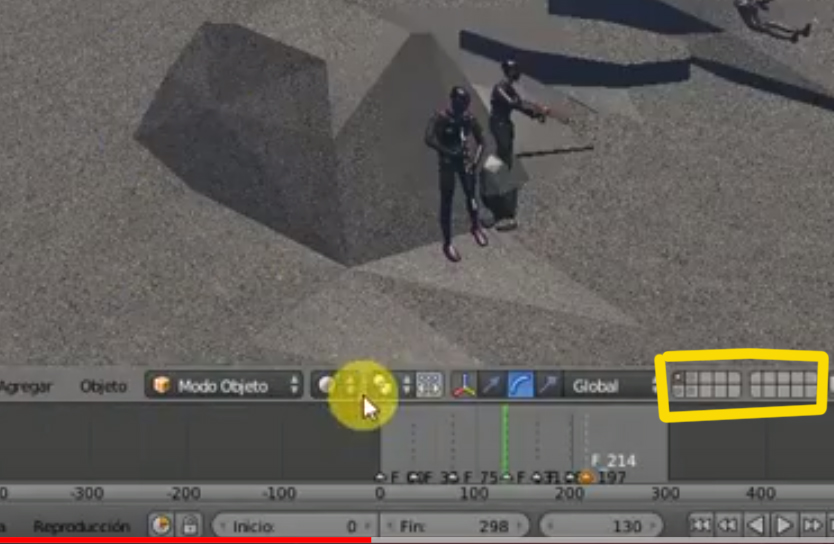Click the Fin end frame field
This screenshot has height=544, width=834.
pos(454,526)
